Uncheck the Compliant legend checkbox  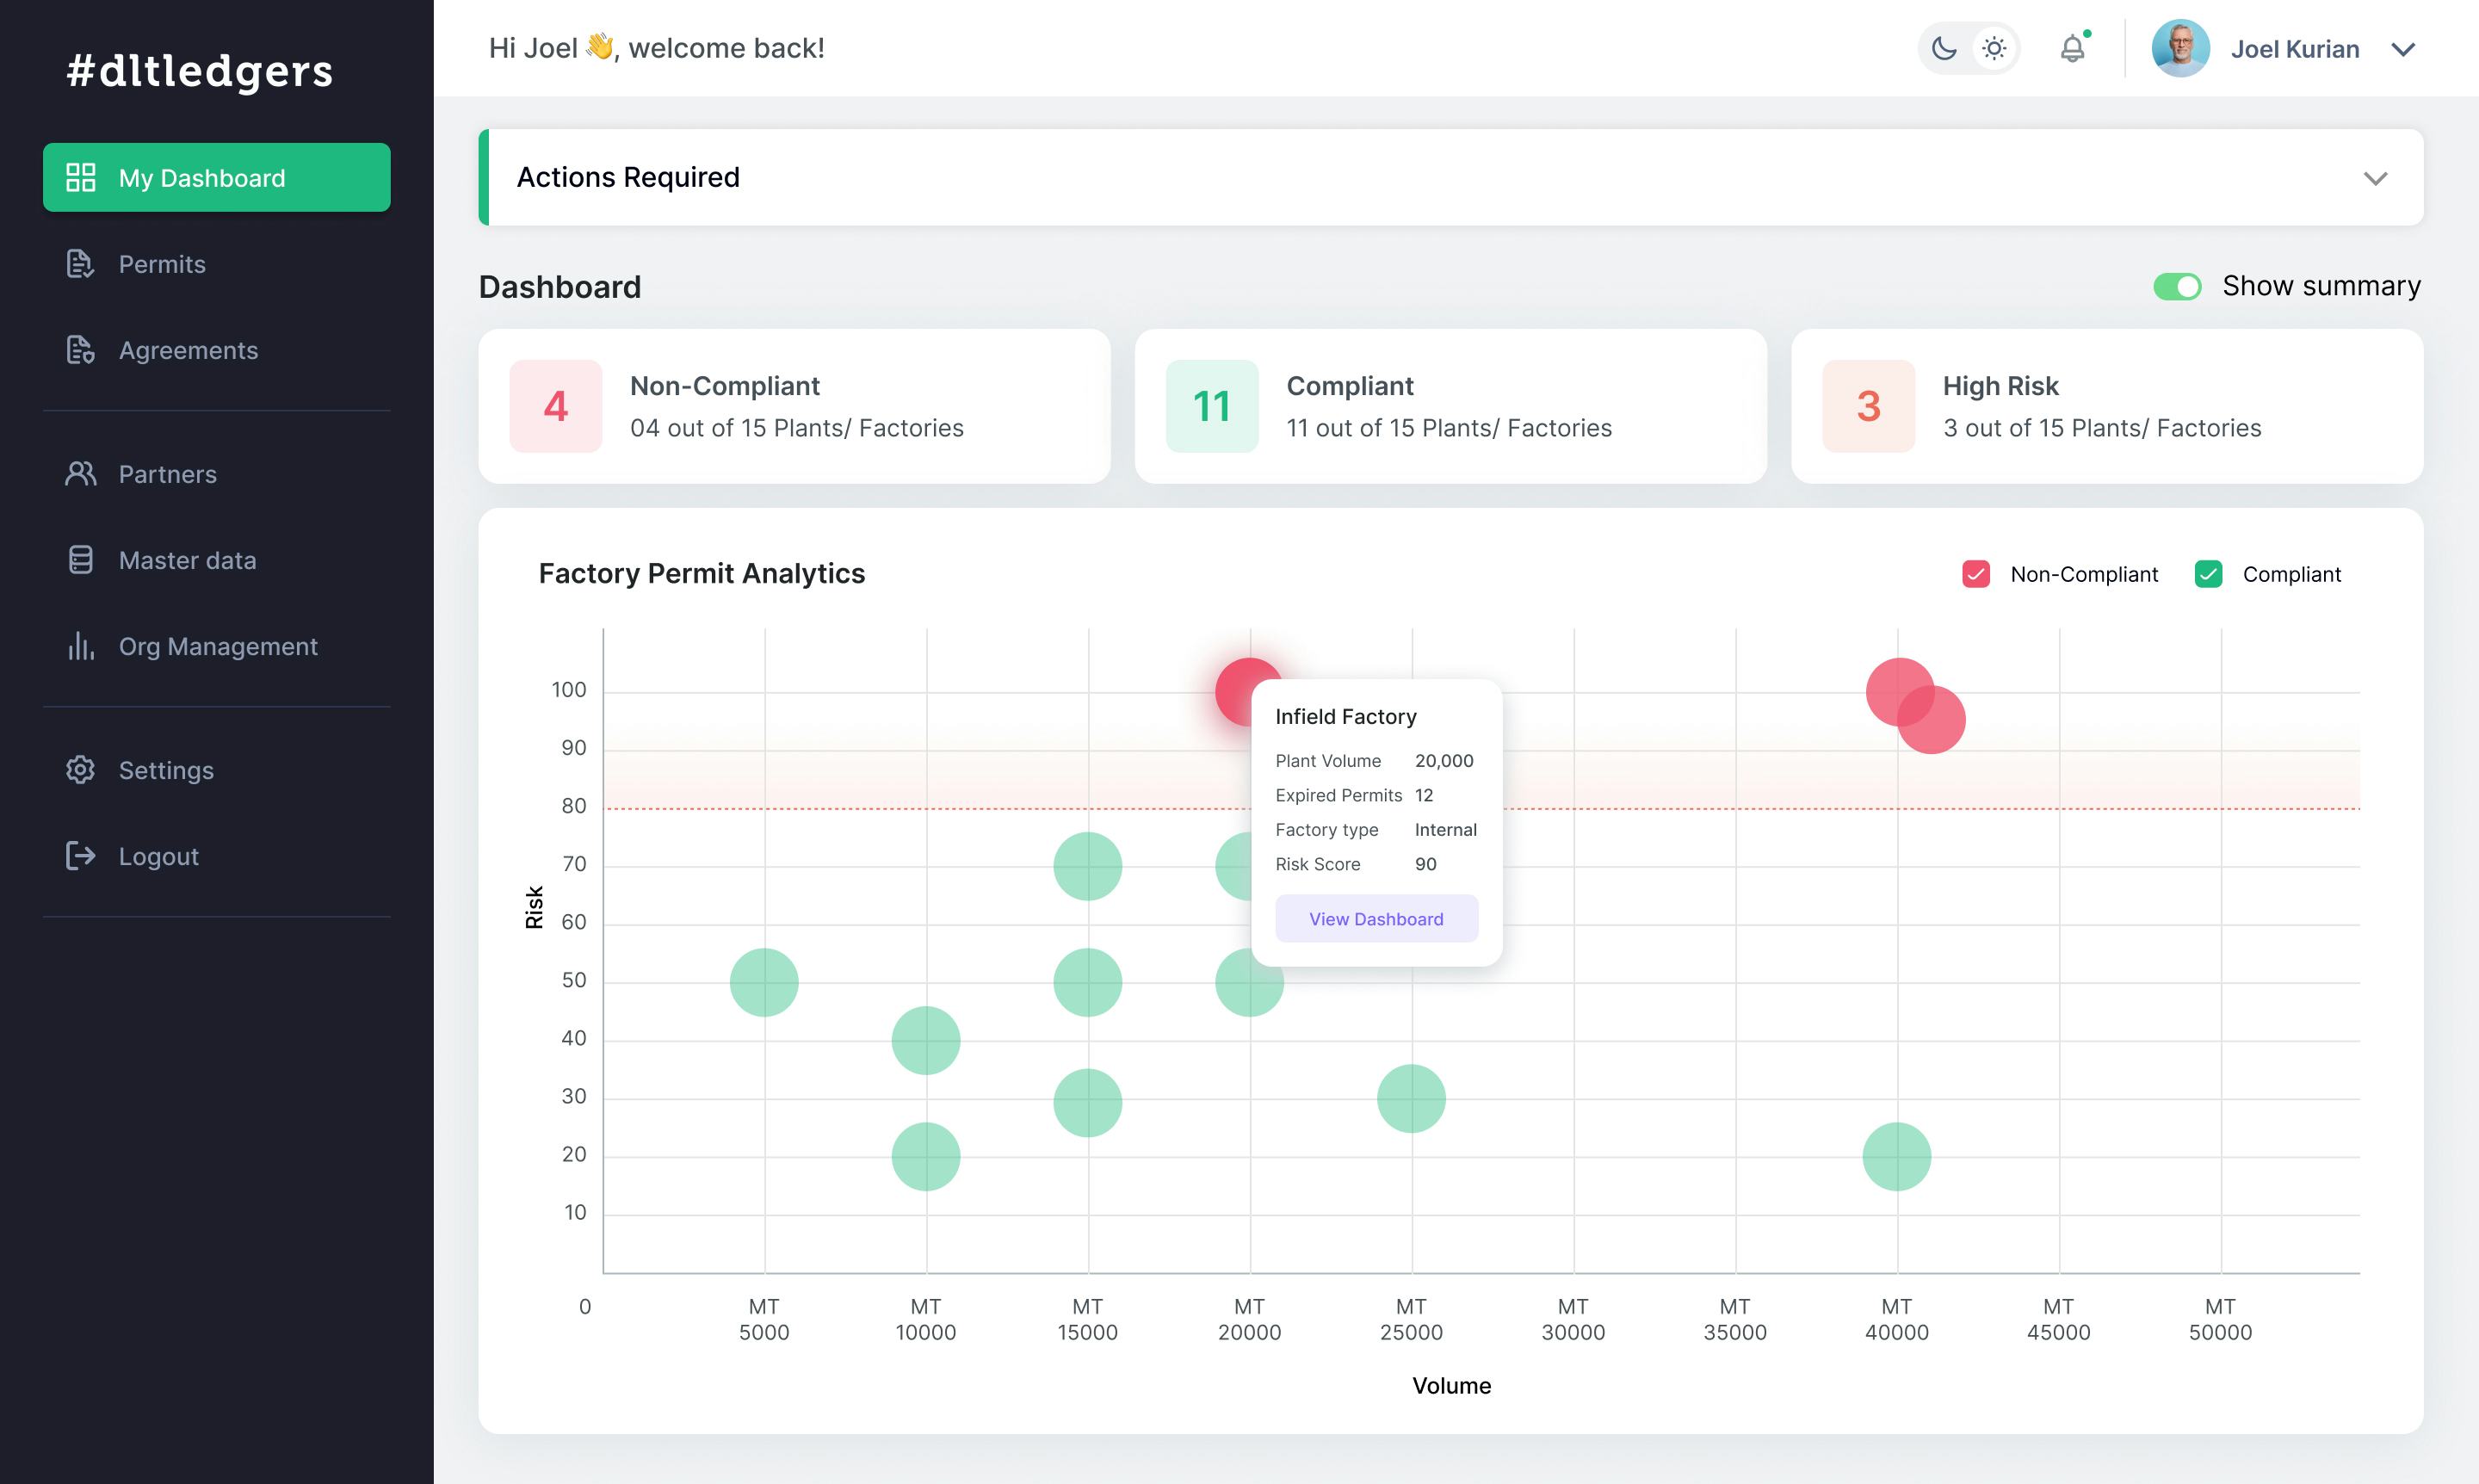pyautogui.click(x=2209, y=574)
